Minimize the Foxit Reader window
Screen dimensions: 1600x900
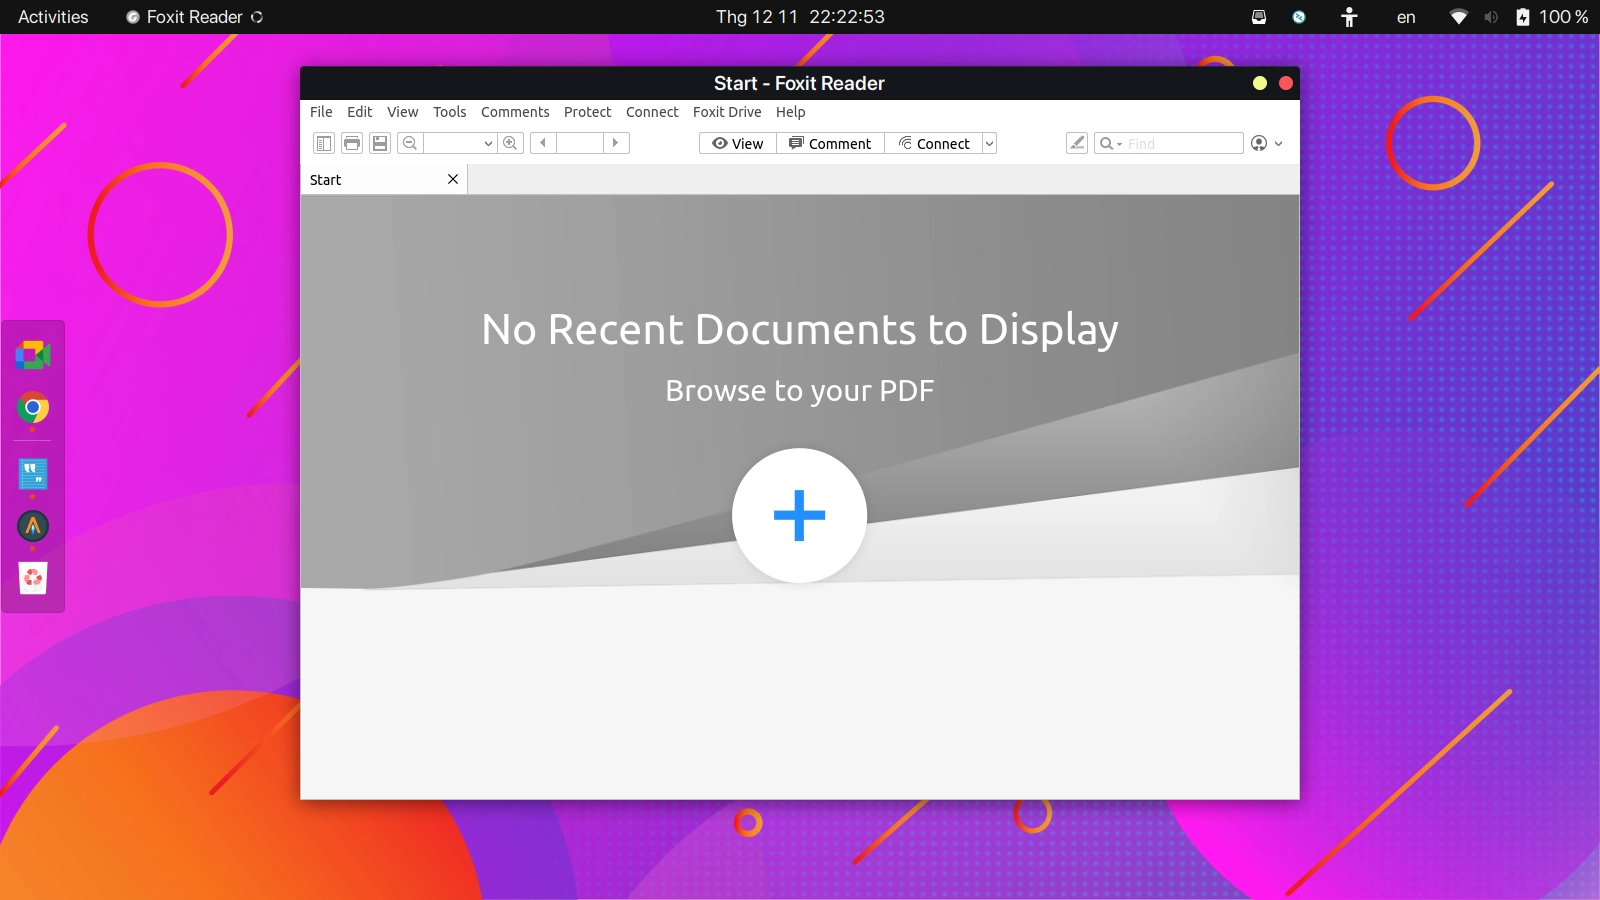point(1260,83)
